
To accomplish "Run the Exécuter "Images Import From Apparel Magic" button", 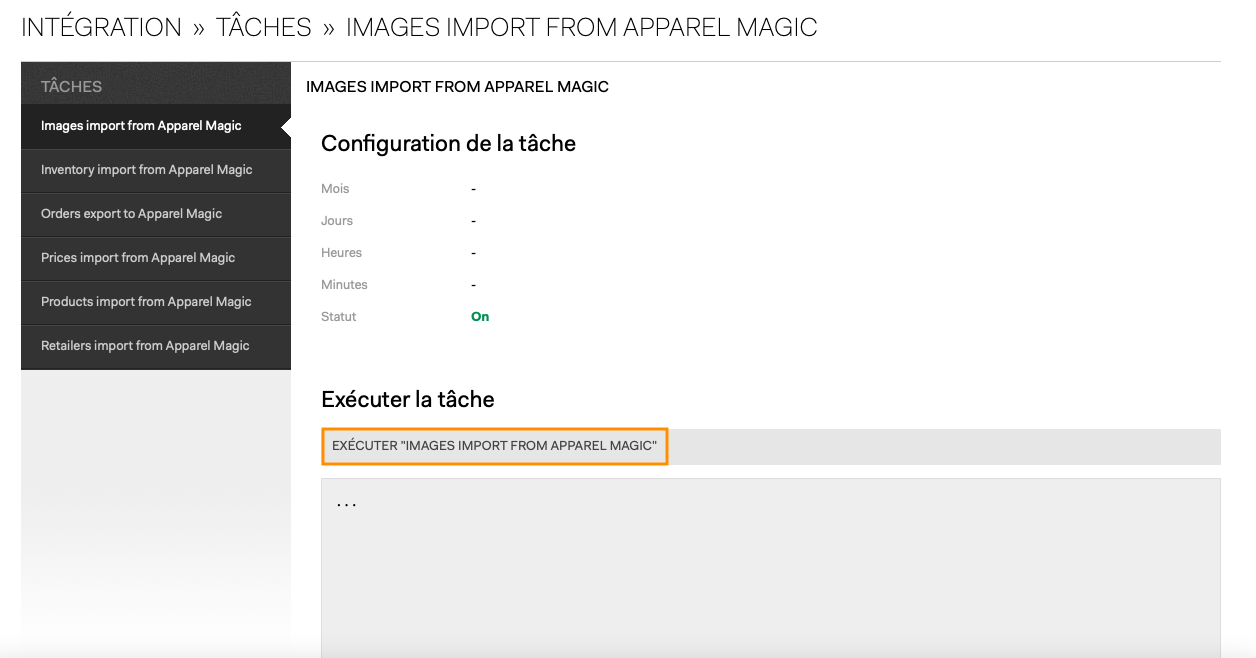I will [495, 446].
